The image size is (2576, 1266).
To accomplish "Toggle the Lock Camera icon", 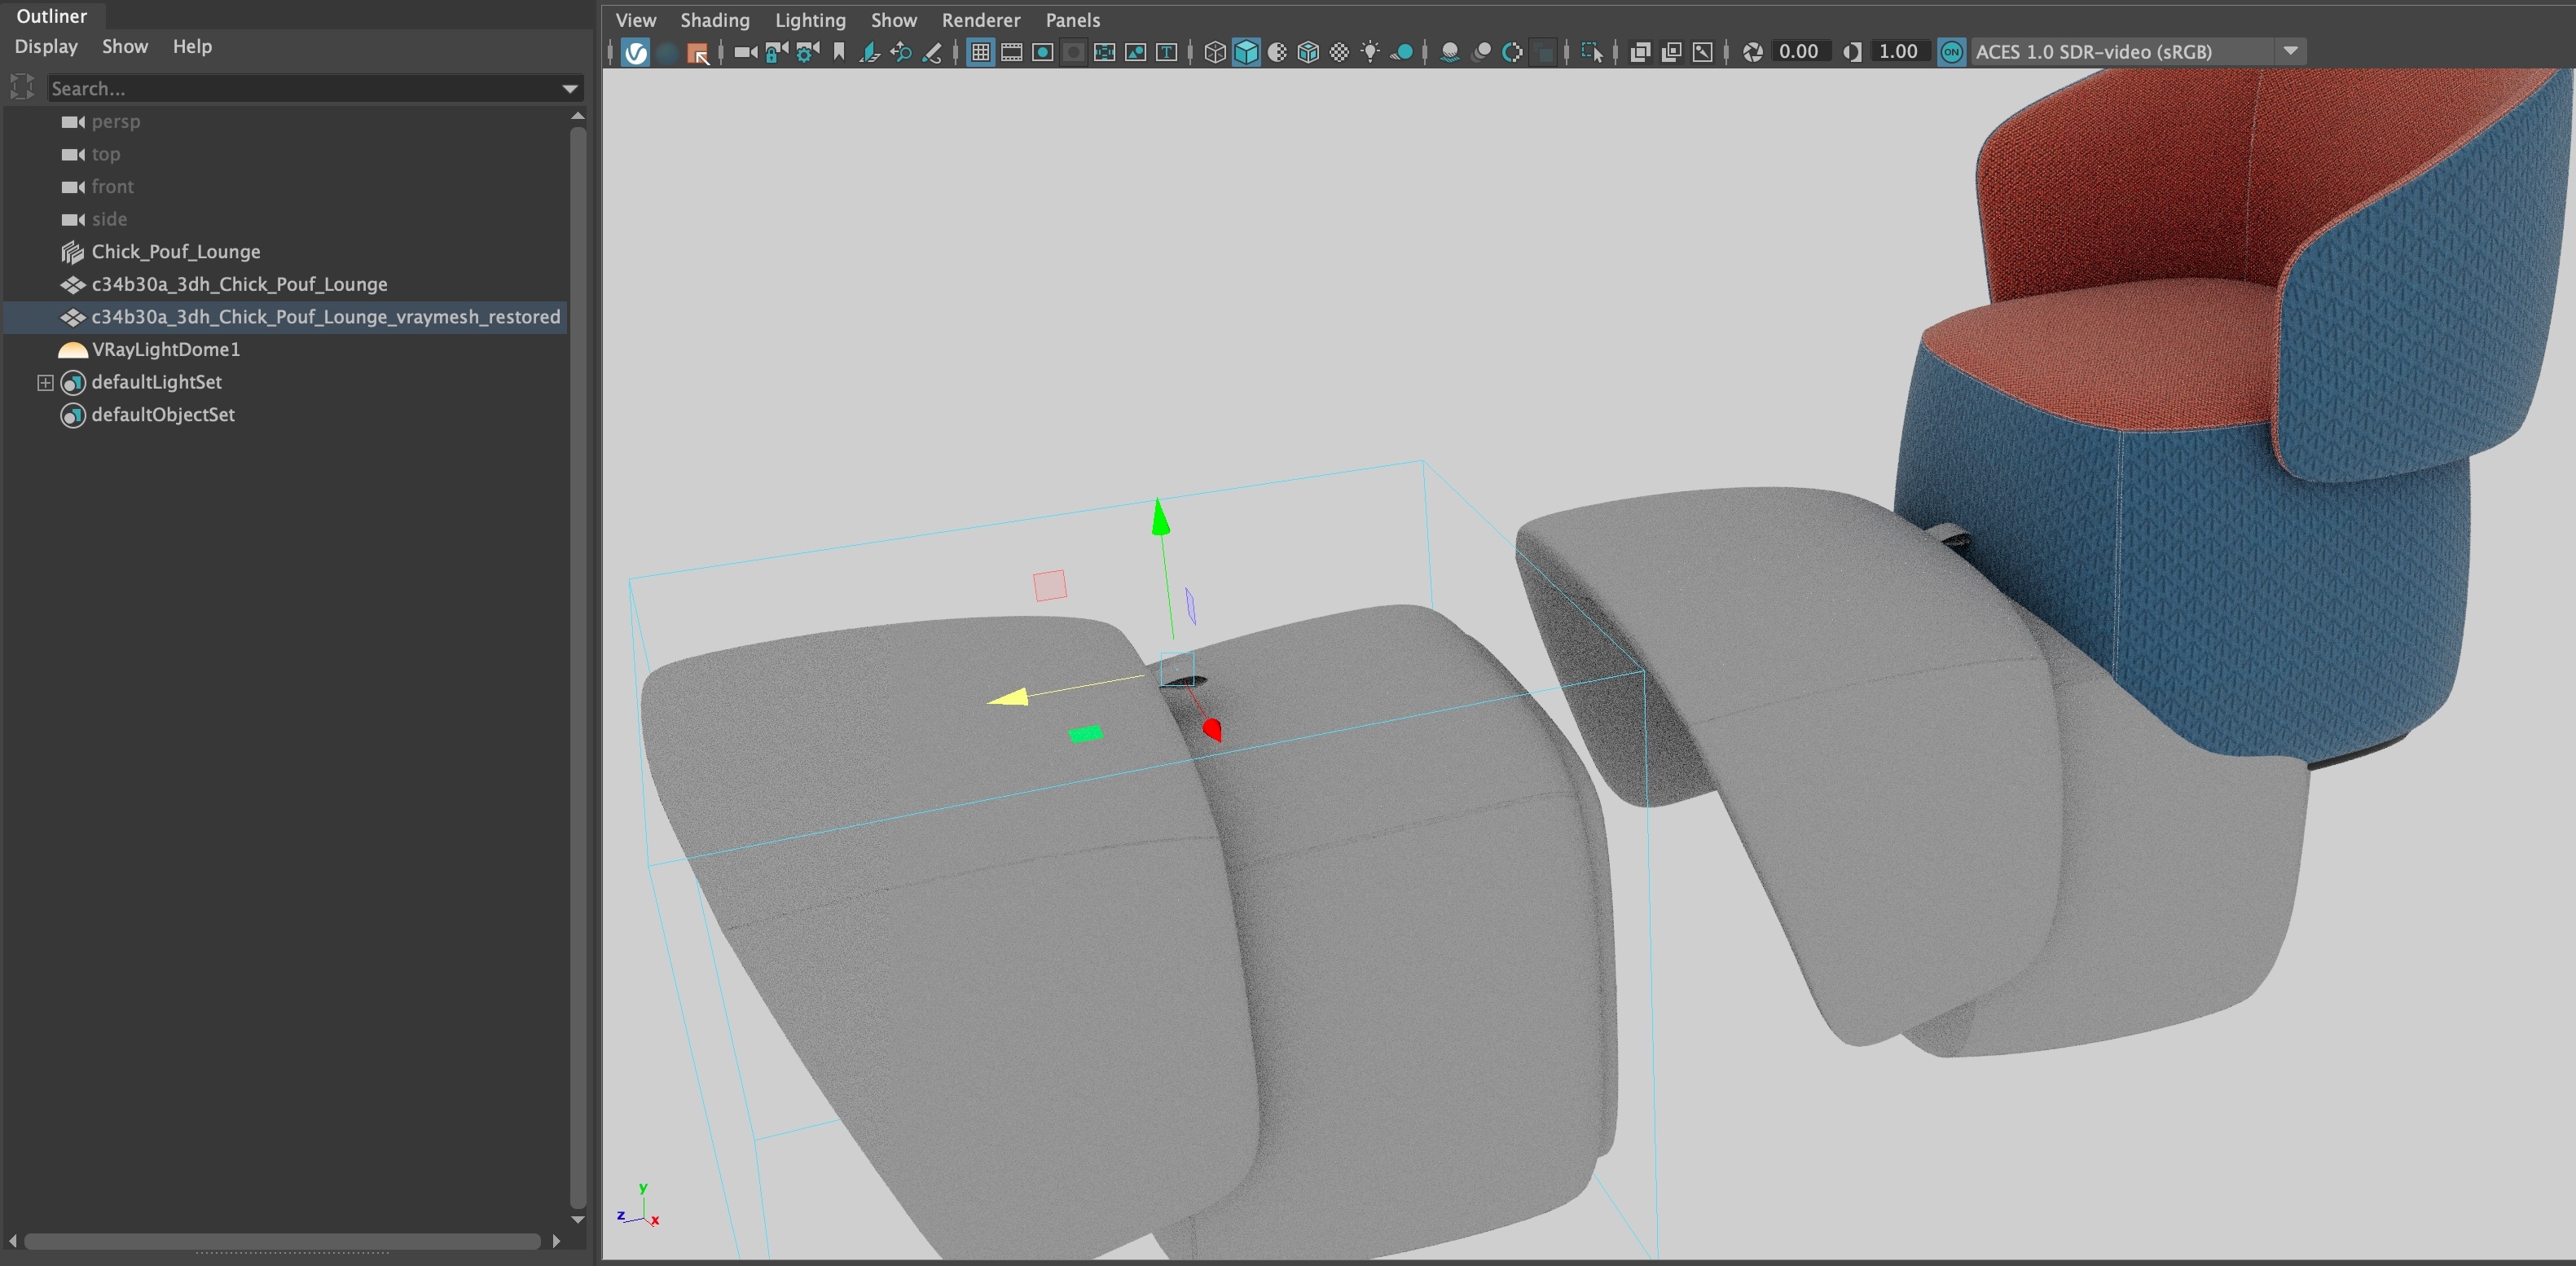I will 776,52.
